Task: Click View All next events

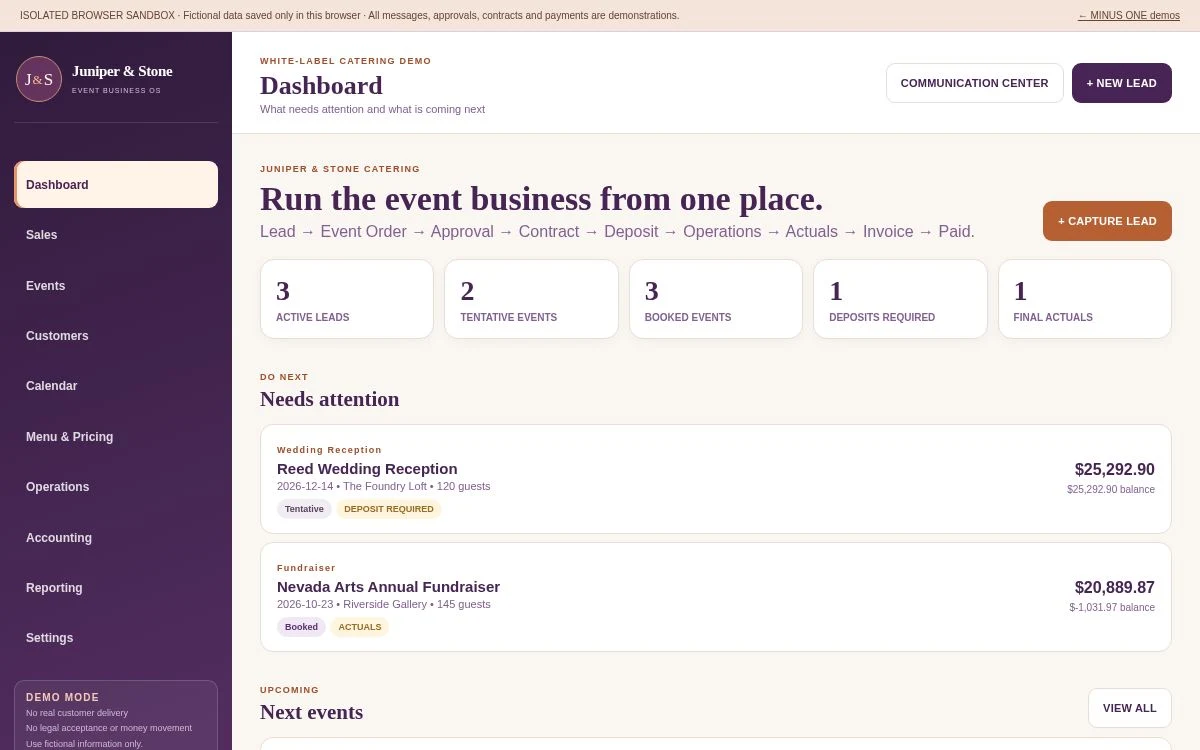Action: (1129, 708)
